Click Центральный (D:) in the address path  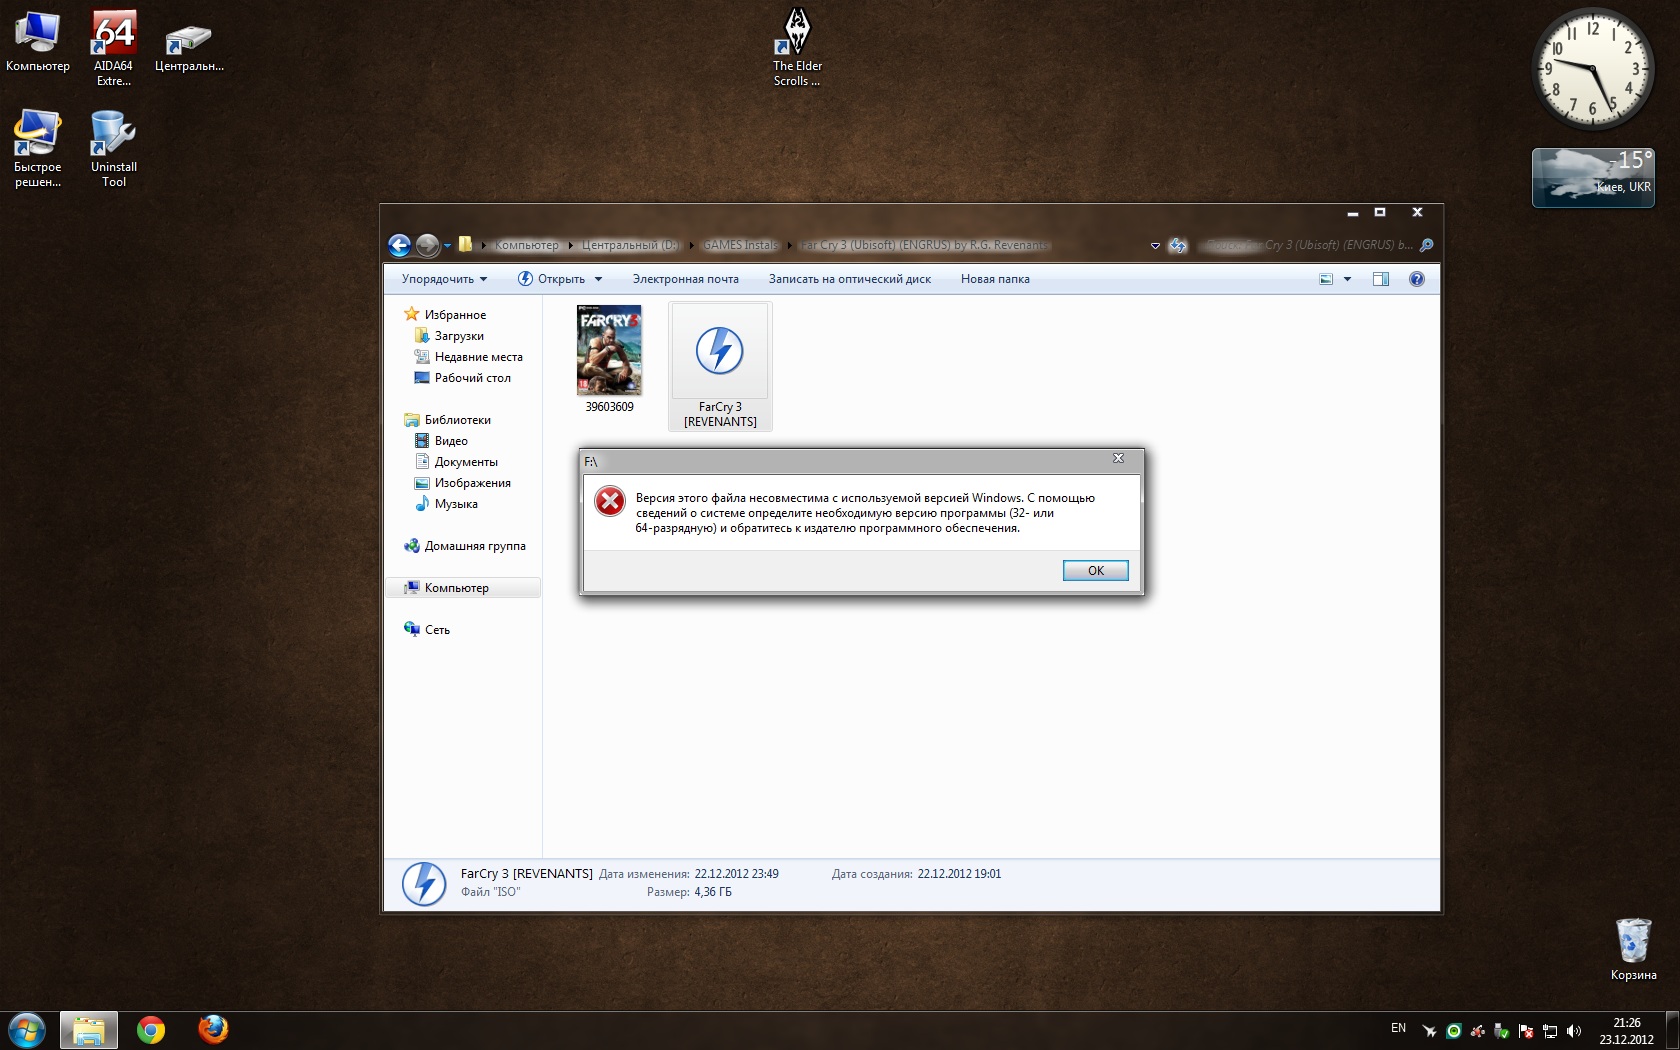[630, 245]
